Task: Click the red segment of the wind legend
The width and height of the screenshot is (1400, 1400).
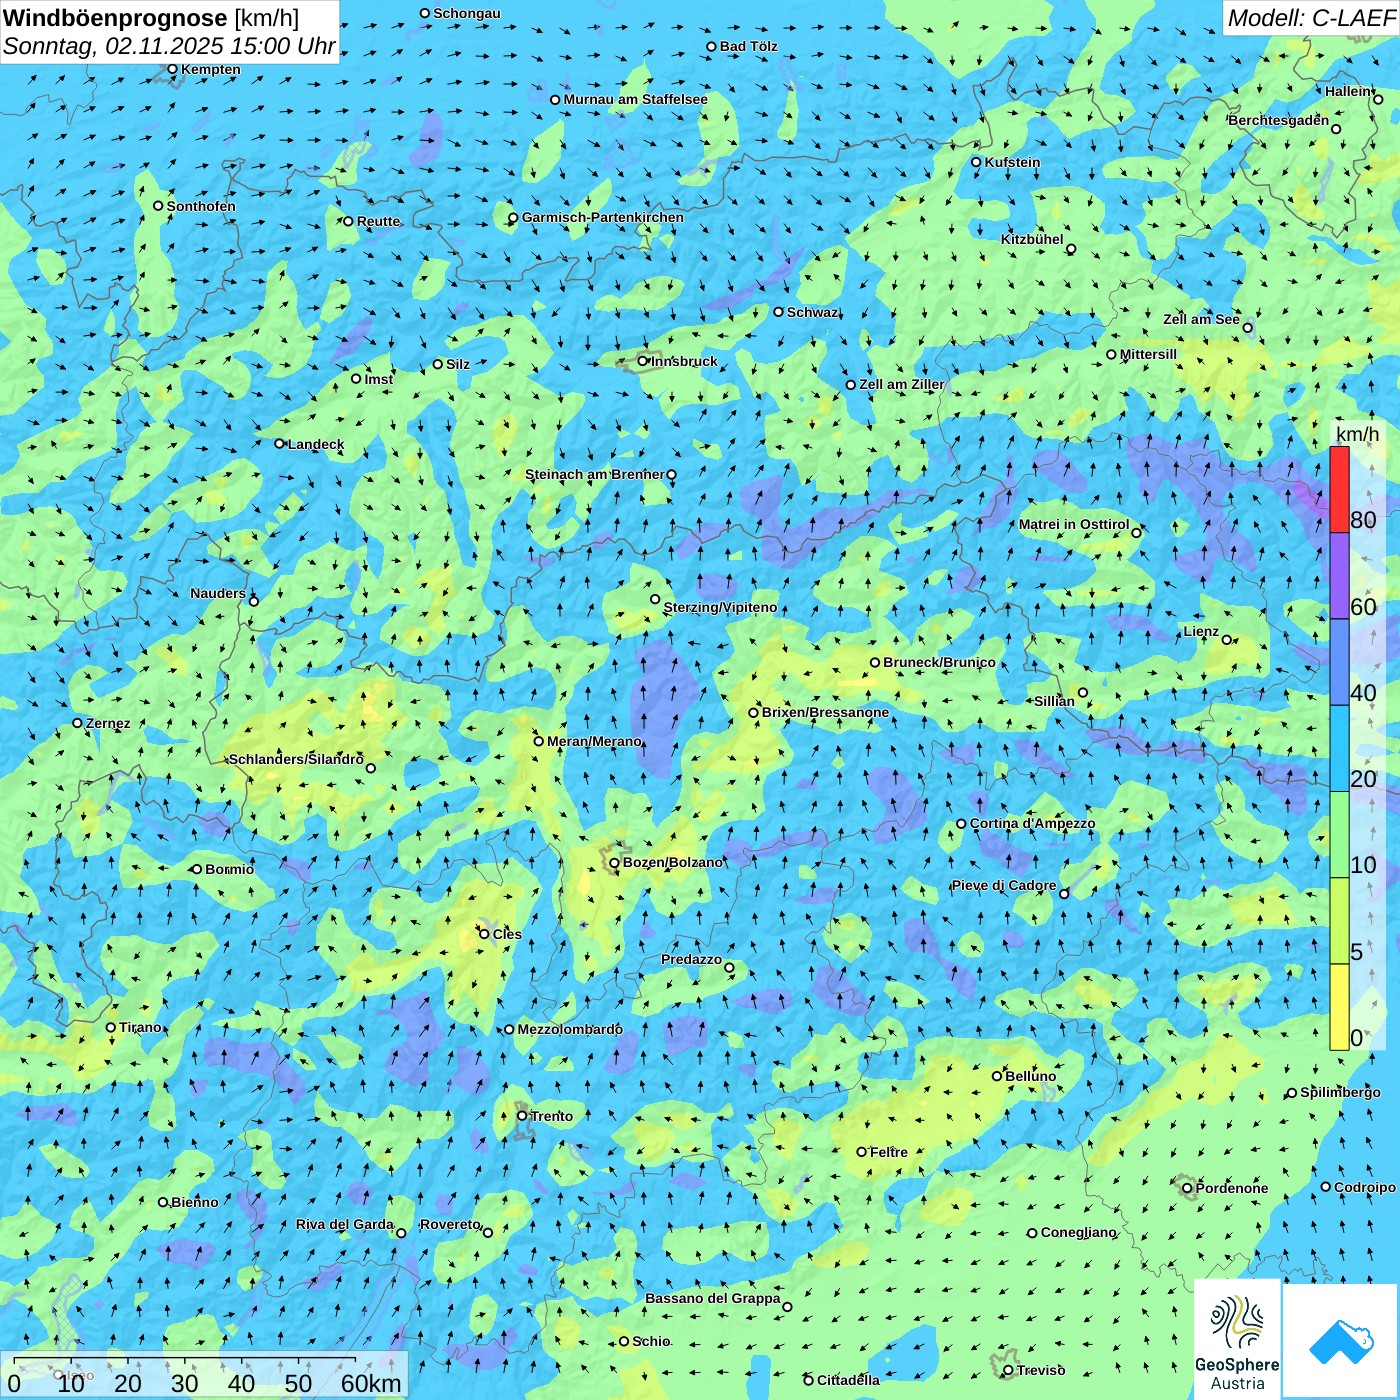Action: pos(1339,489)
